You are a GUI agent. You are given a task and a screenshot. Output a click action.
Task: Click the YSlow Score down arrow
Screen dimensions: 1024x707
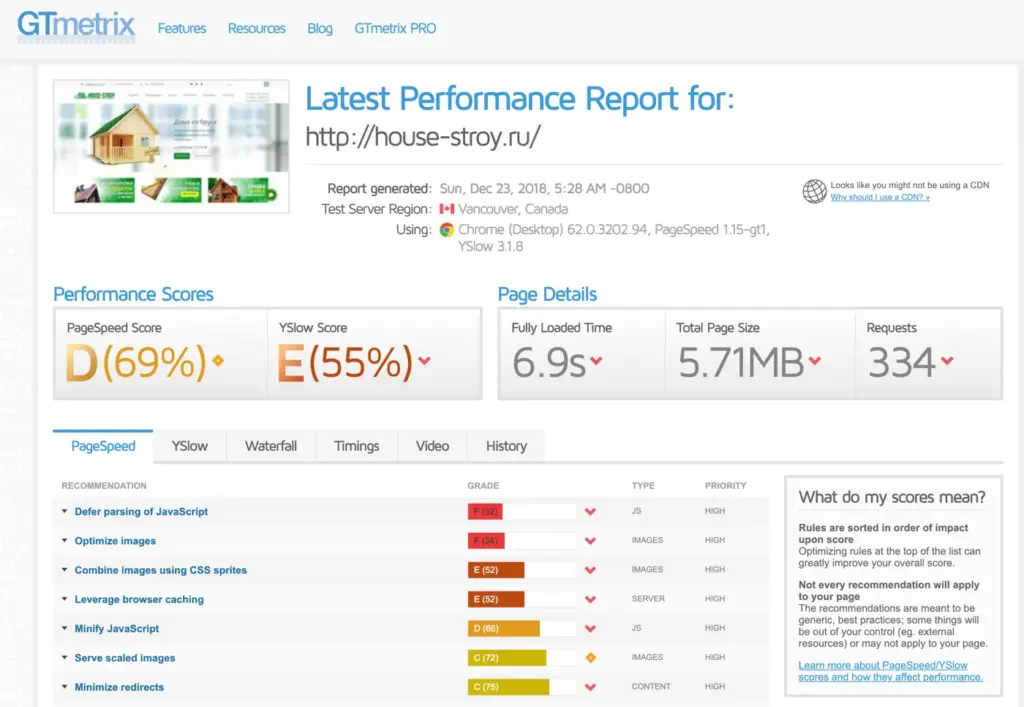pyautogui.click(x=424, y=360)
